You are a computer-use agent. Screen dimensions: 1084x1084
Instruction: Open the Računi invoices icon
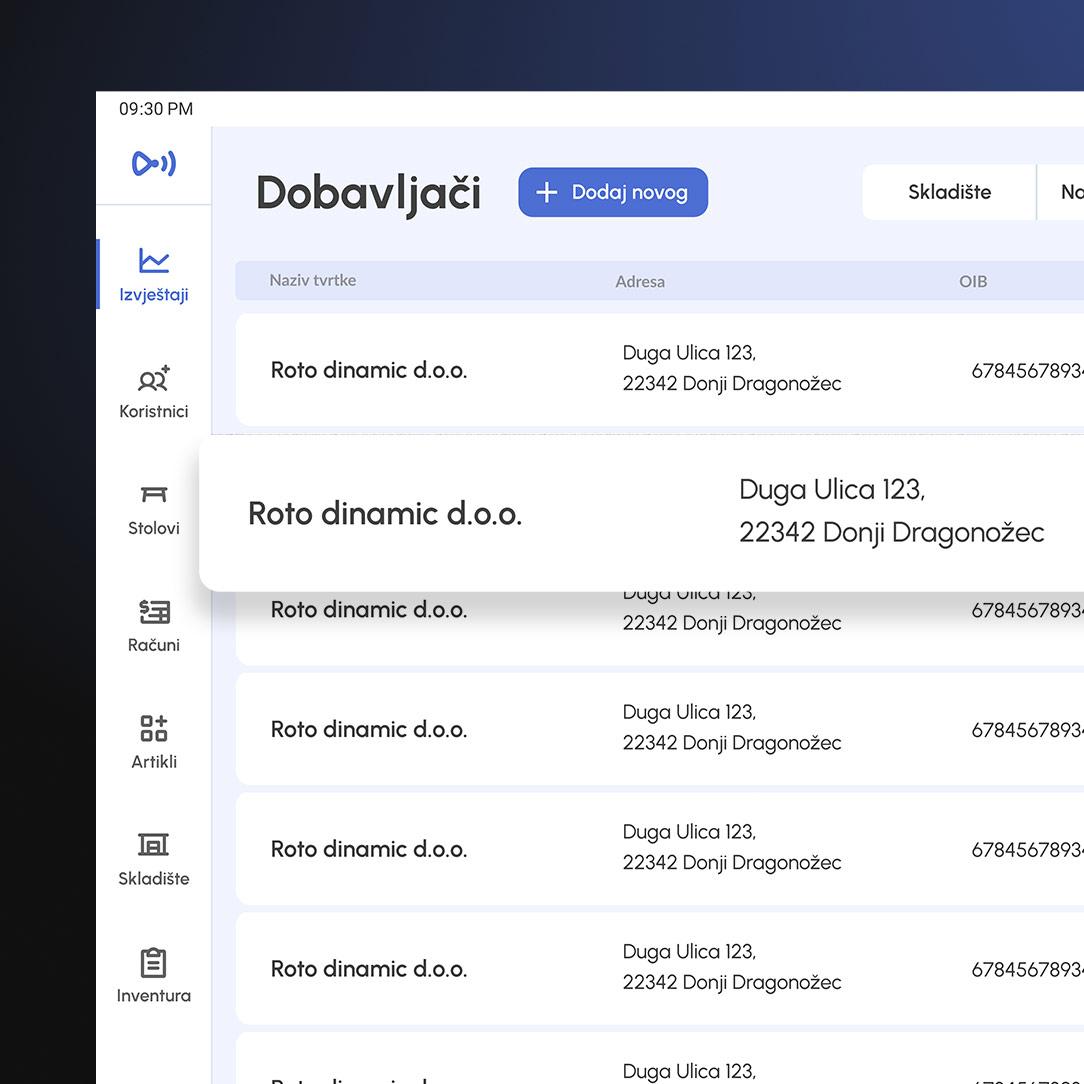click(153, 612)
